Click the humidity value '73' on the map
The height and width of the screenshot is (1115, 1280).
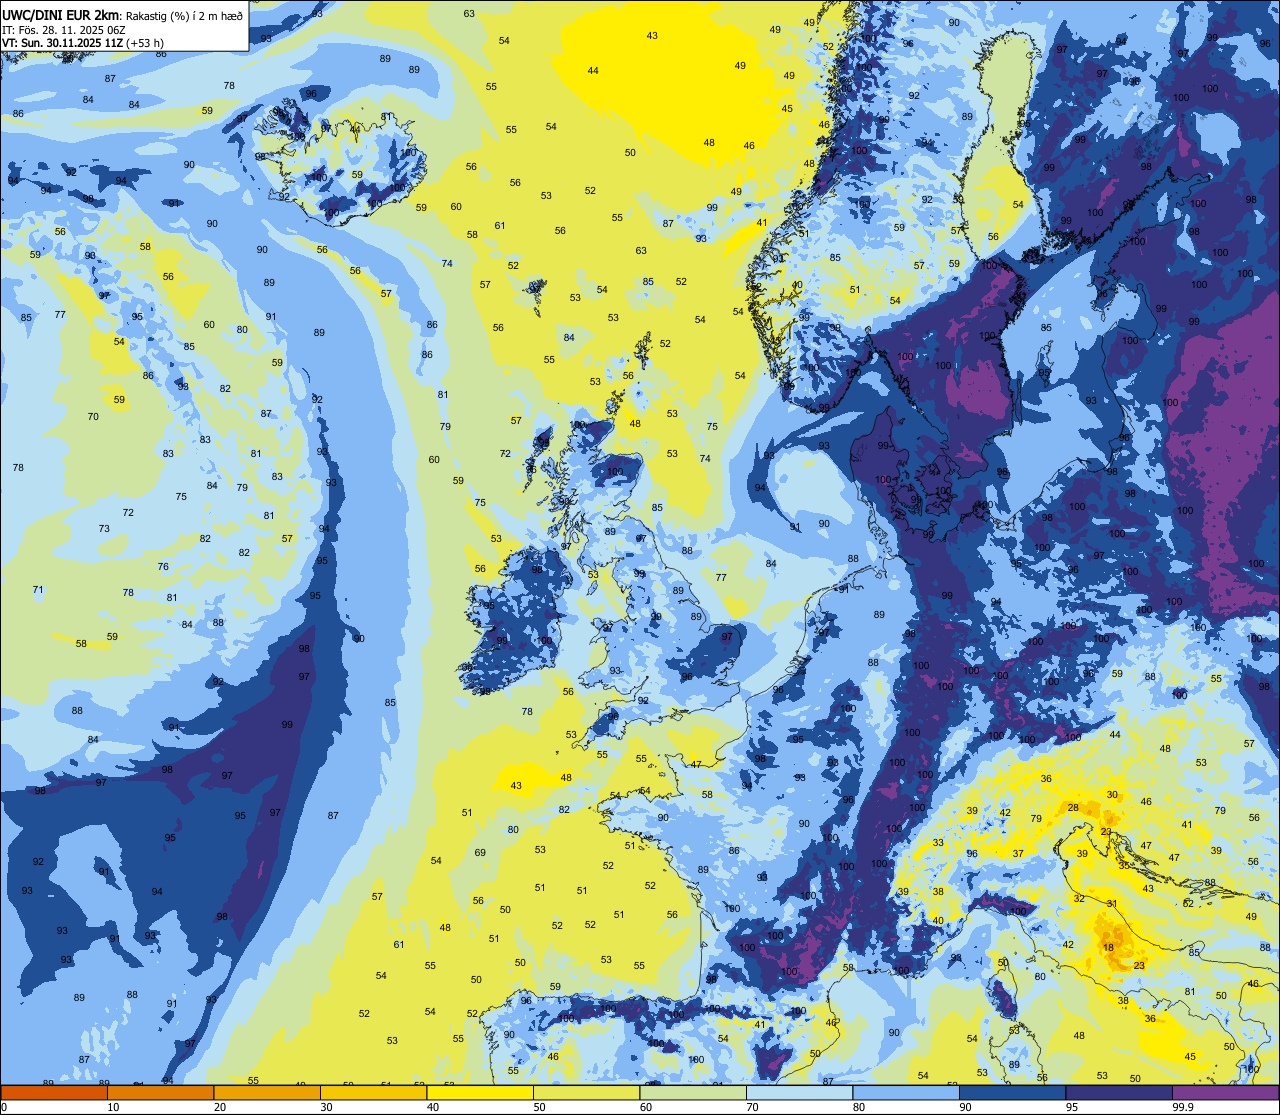click(x=104, y=528)
